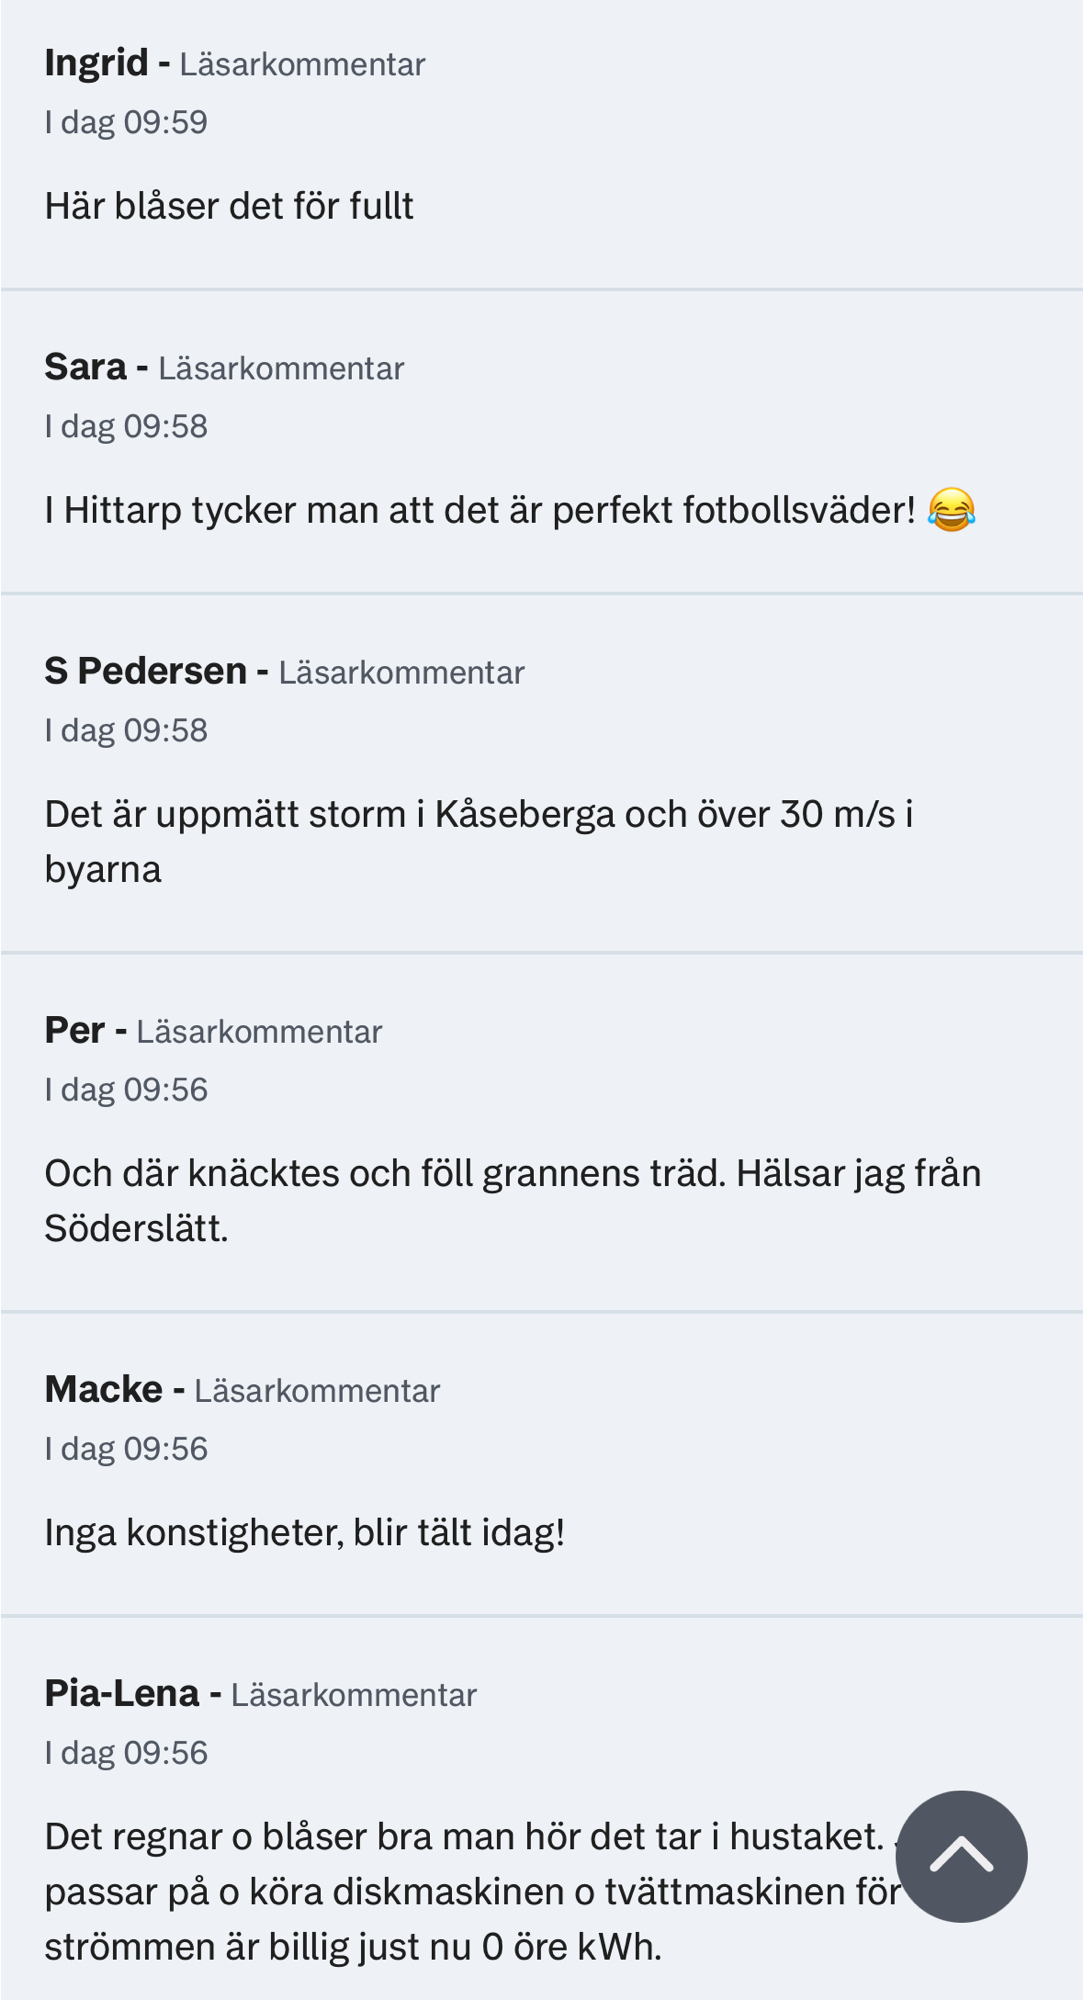Click the commenter name Per
Screen dimensions: 1083x2000
pos(74,1030)
